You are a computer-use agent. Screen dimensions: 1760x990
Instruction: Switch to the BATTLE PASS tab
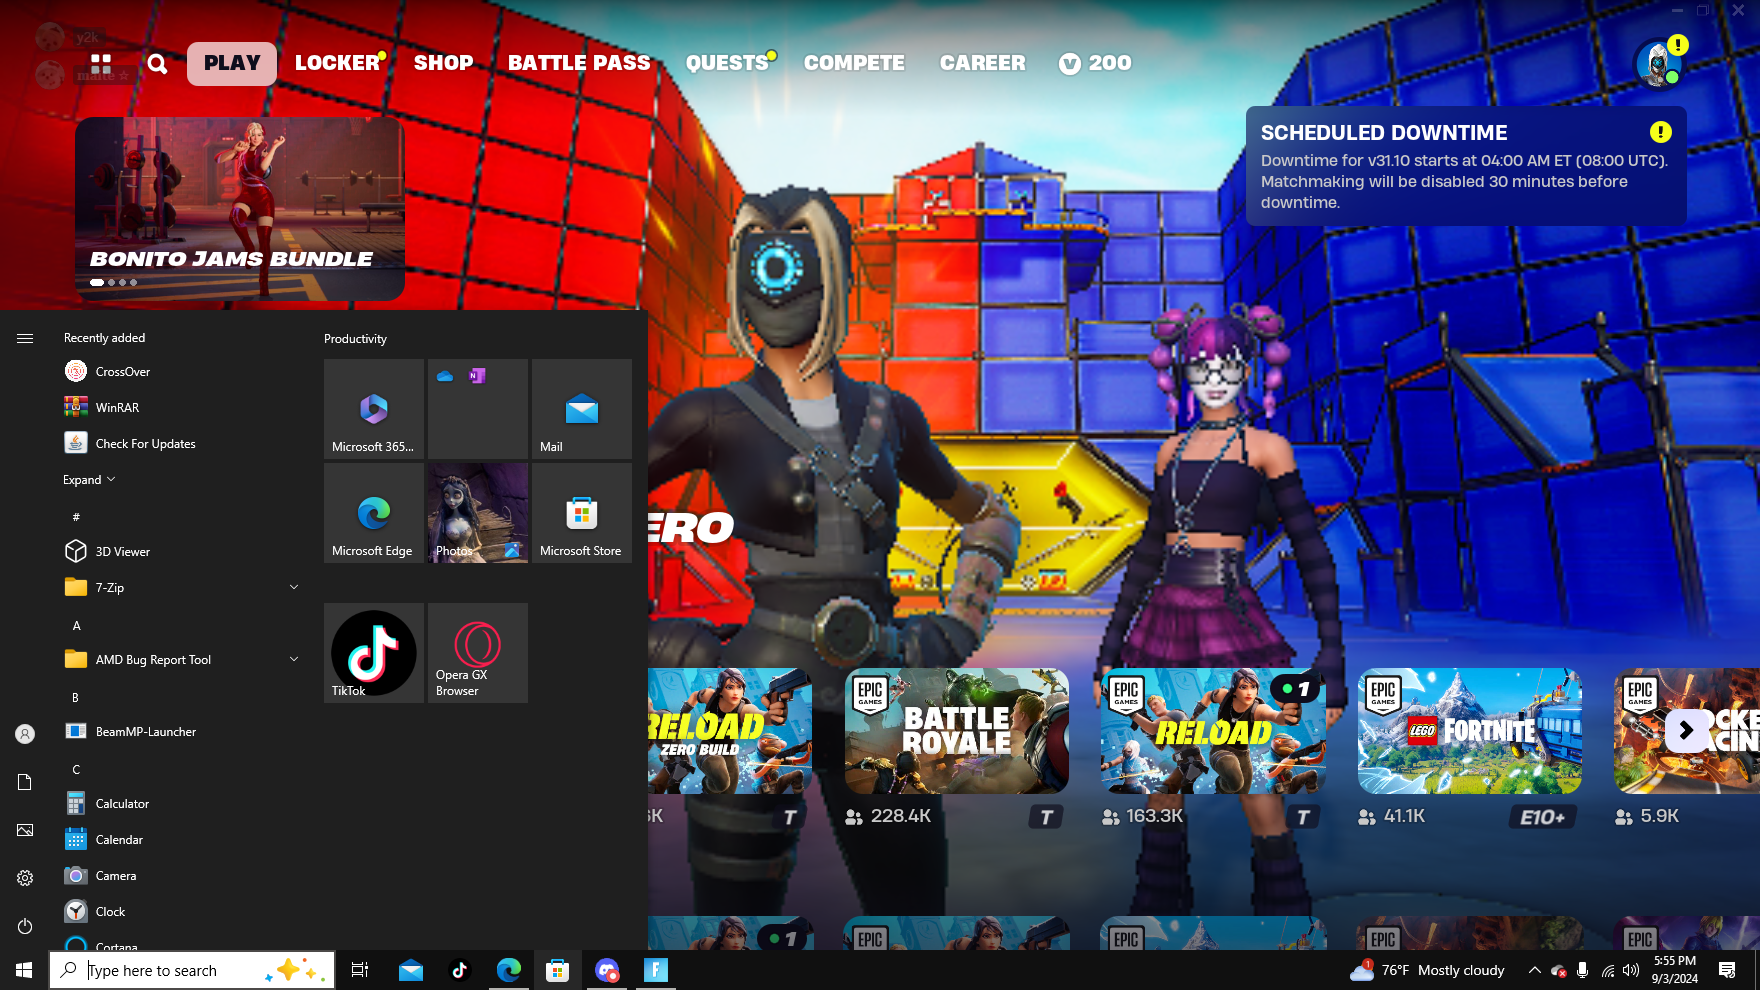pos(579,63)
